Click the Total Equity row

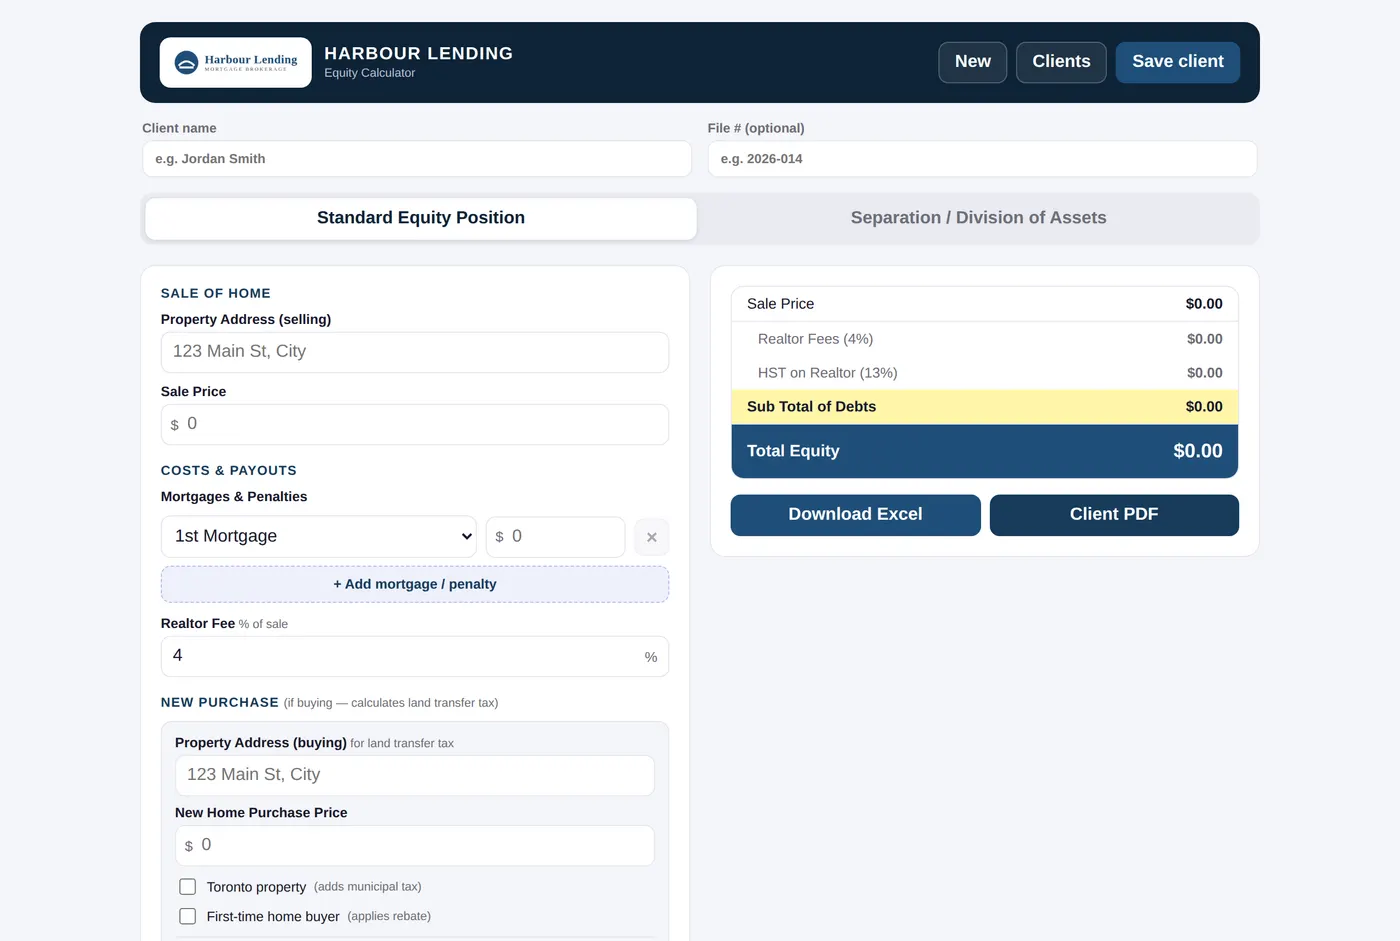985,451
